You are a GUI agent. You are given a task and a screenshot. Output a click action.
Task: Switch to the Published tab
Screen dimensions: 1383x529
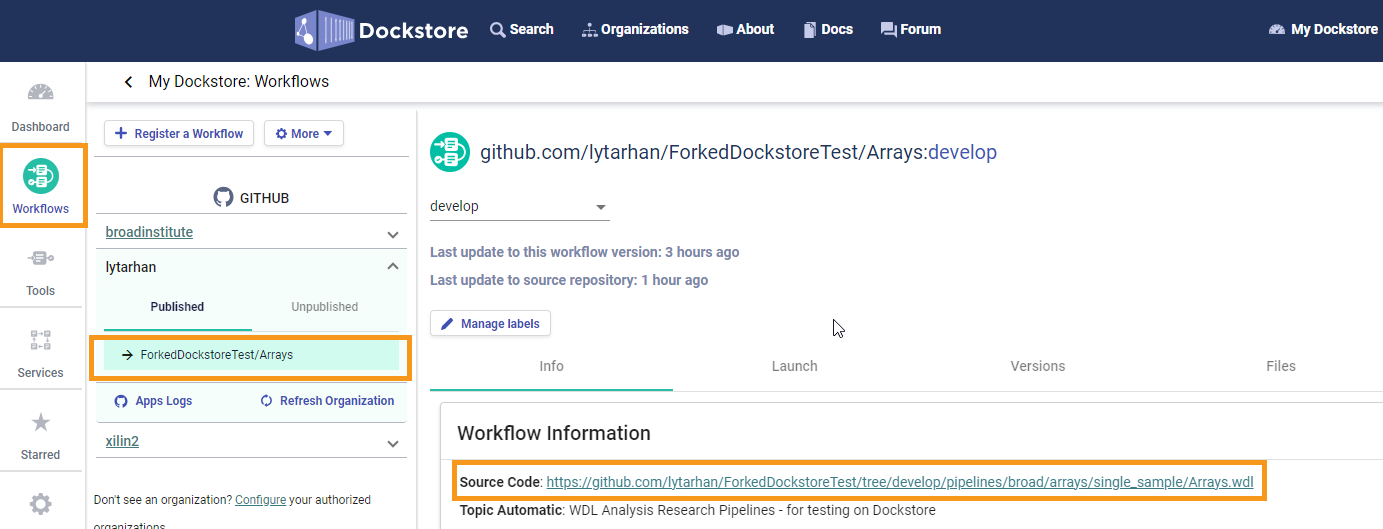point(178,307)
